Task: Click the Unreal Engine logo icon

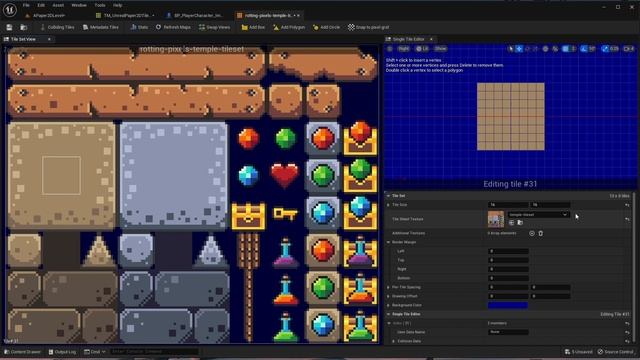Action: pos(9,9)
